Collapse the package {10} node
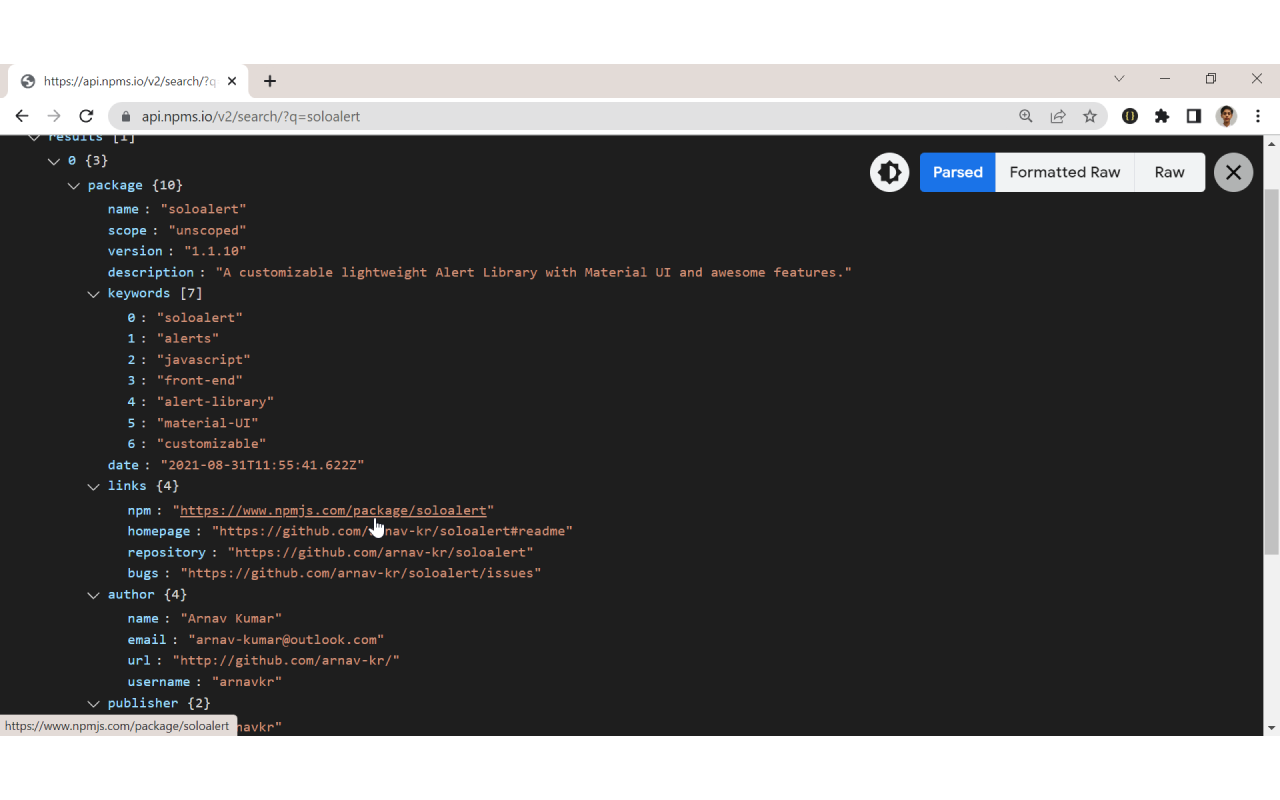 click(74, 185)
